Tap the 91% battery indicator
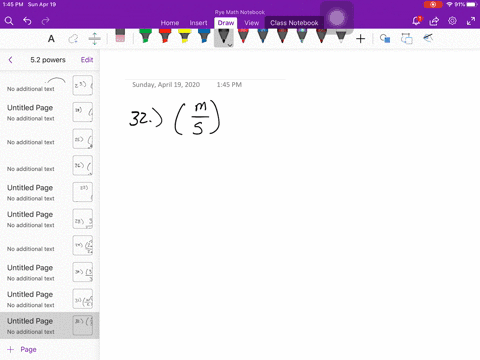 click(465, 4)
